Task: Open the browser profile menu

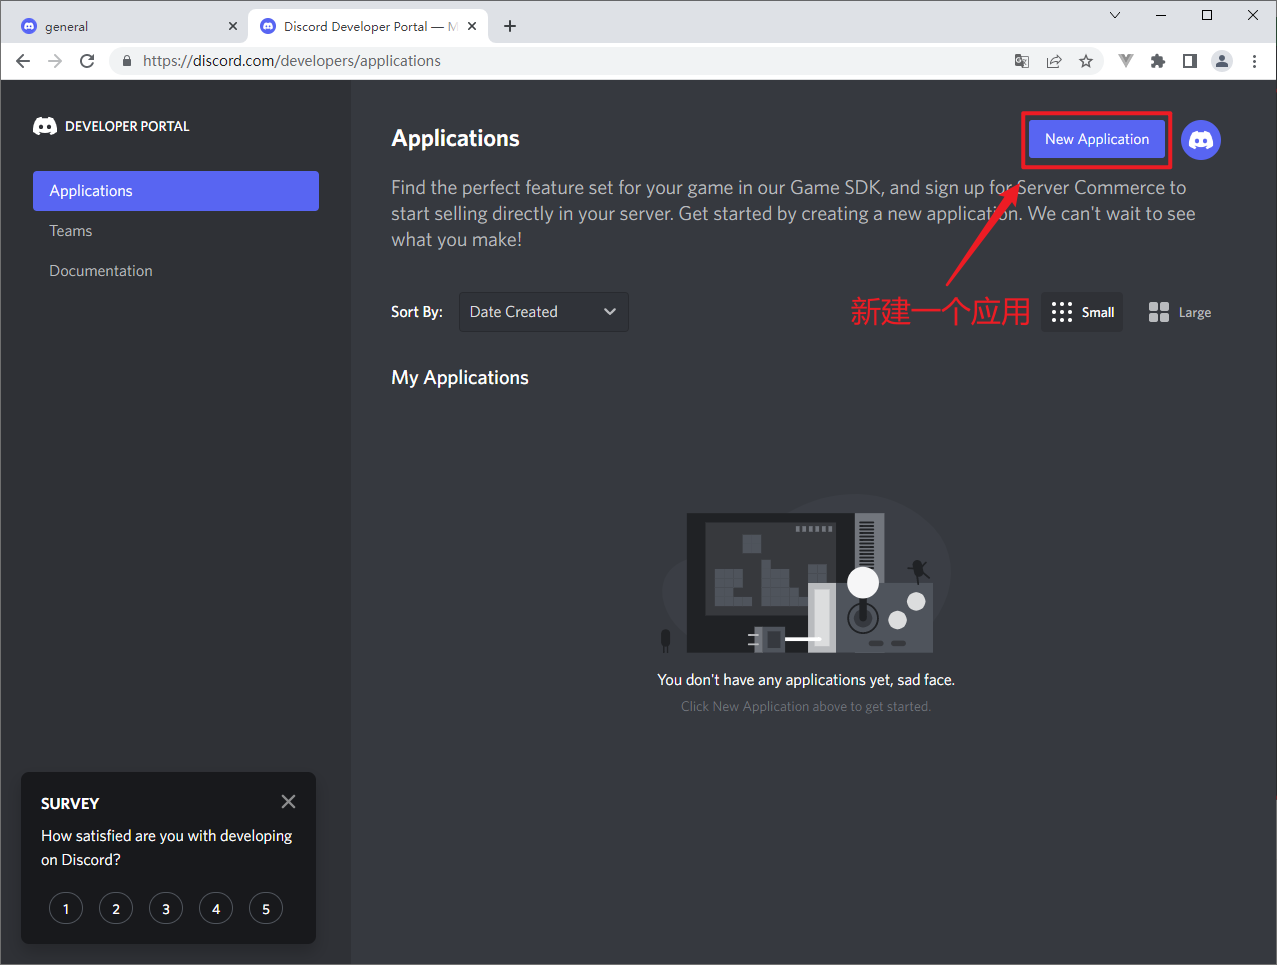Action: point(1222,61)
